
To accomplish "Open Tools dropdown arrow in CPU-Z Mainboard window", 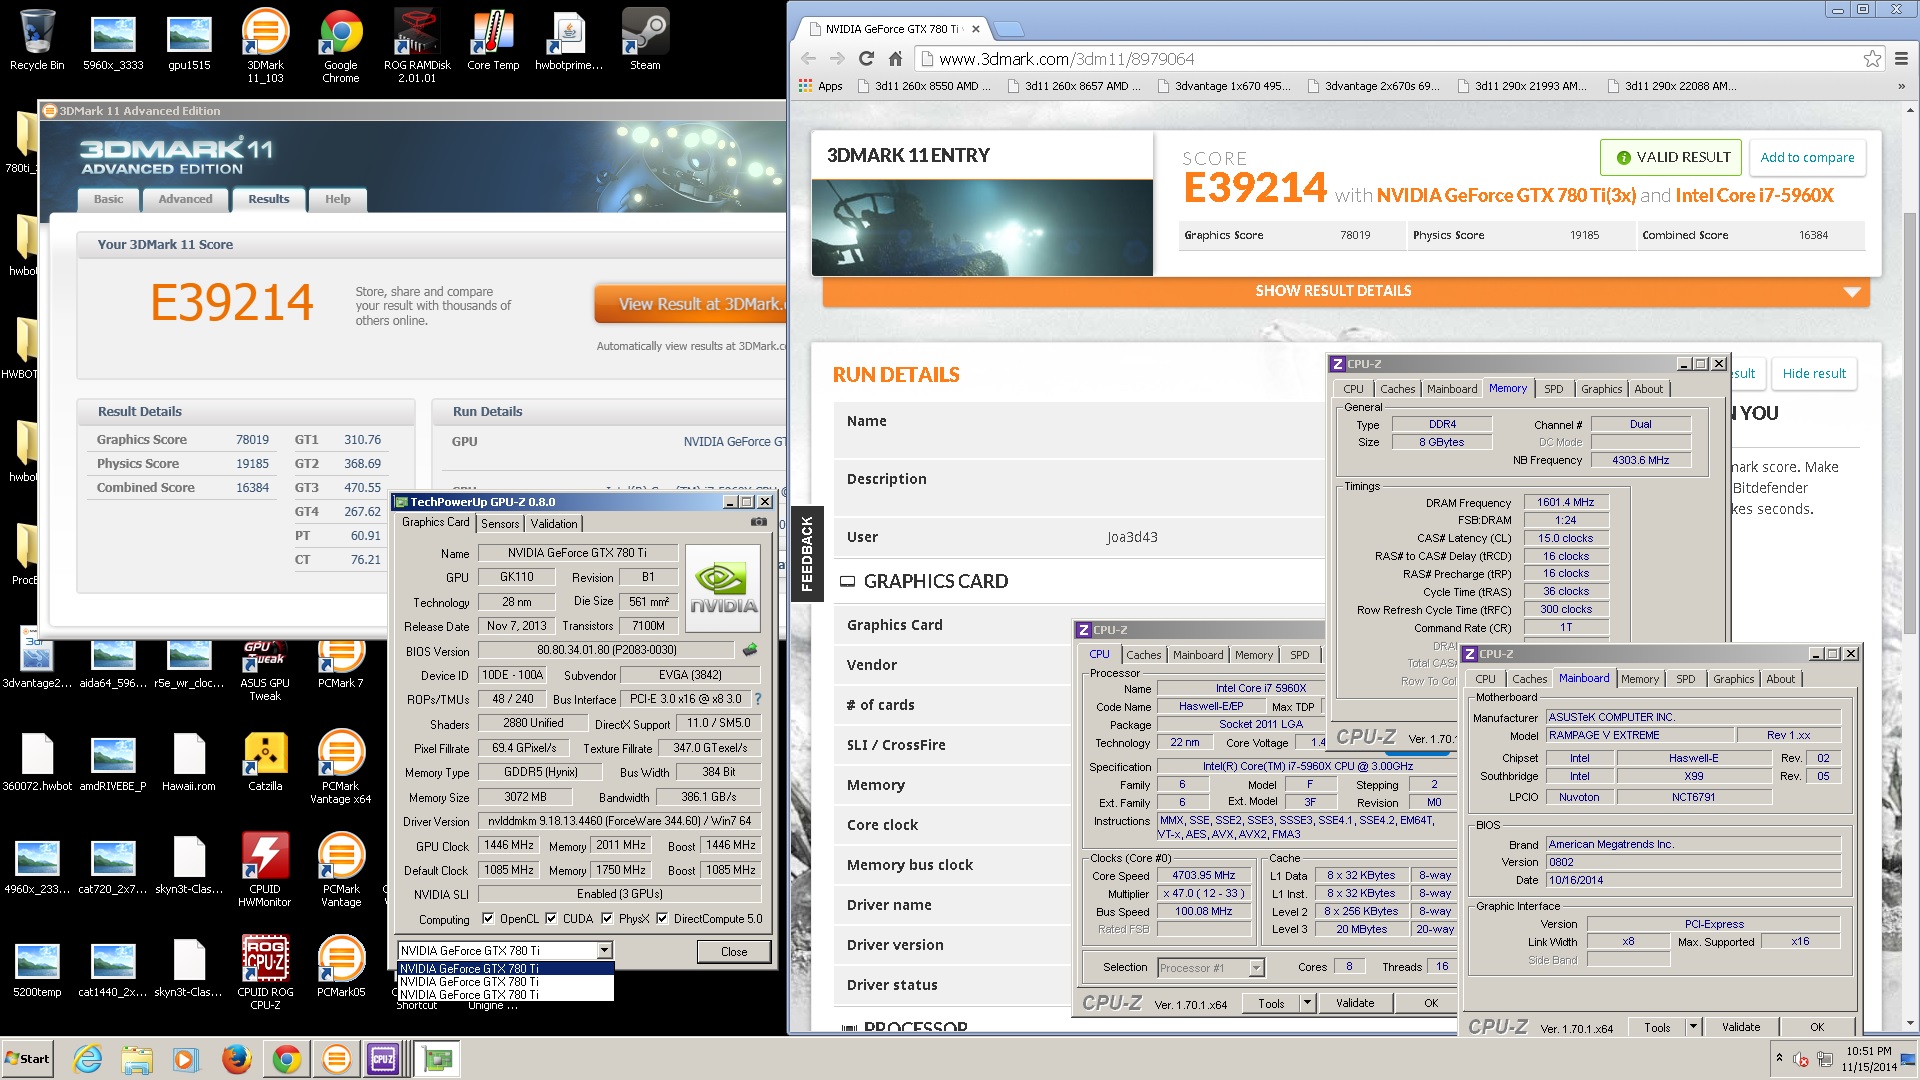I will click(x=1693, y=1026).
